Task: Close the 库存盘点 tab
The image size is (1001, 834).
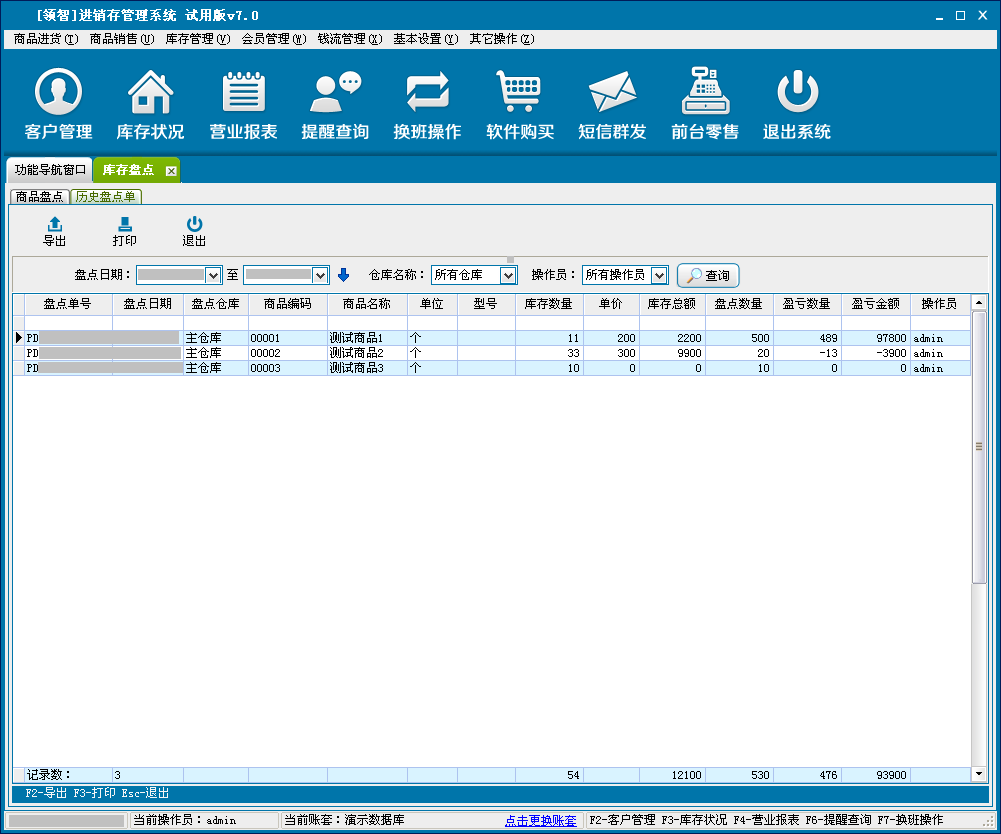Action: (x=171, y=171)
